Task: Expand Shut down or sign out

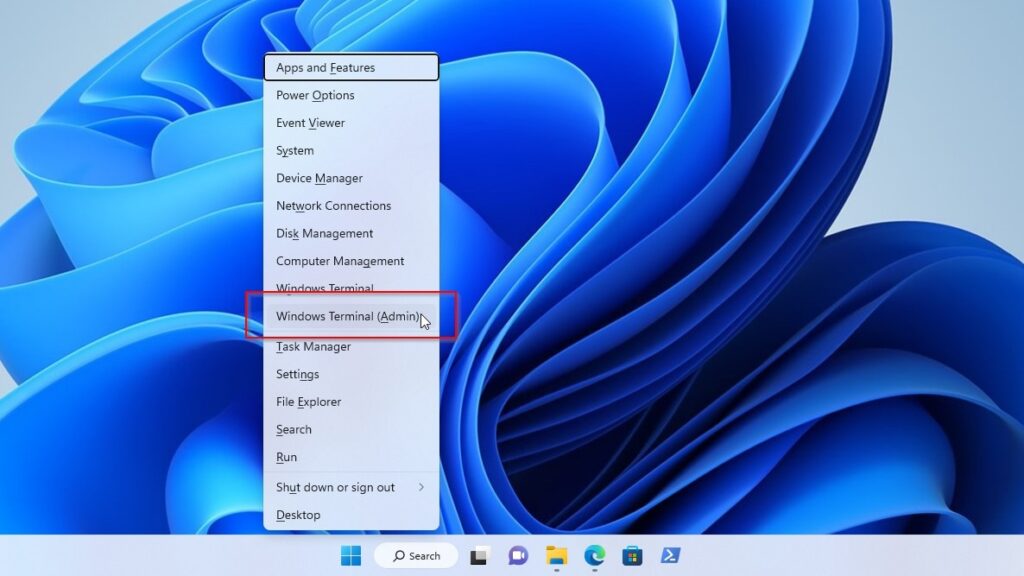Action: 351,487
